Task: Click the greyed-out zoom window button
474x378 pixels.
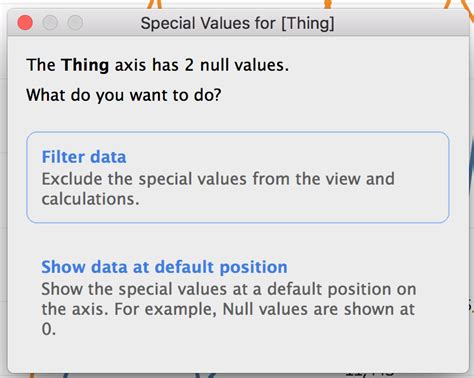Action: coord(75,23)
